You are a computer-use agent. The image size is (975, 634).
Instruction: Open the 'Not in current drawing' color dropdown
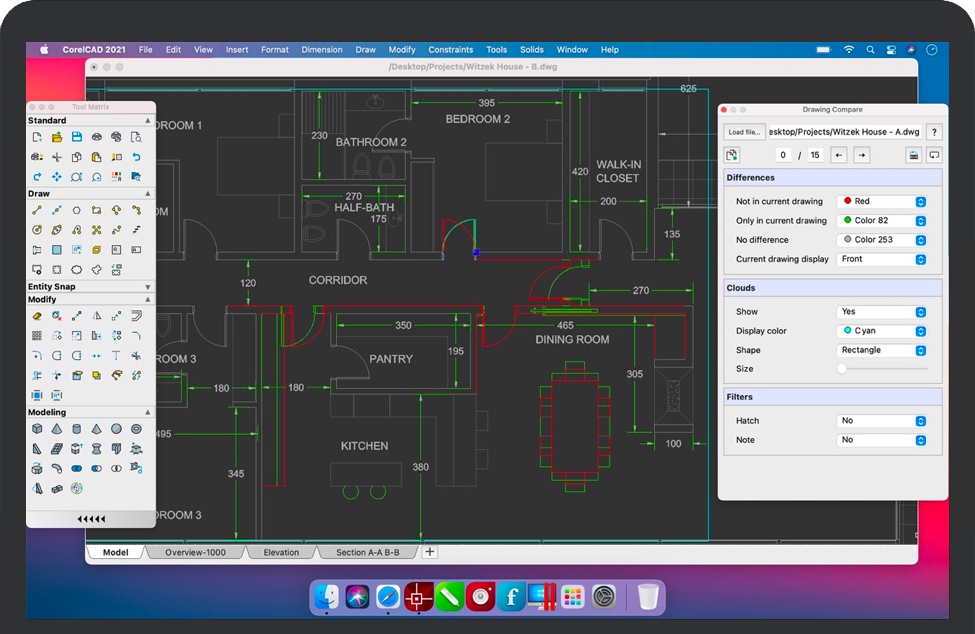(x=881, y=202)
